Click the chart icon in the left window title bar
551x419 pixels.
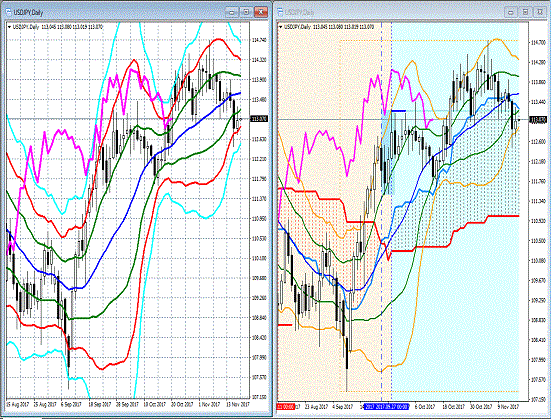click(x=8, y=12)
